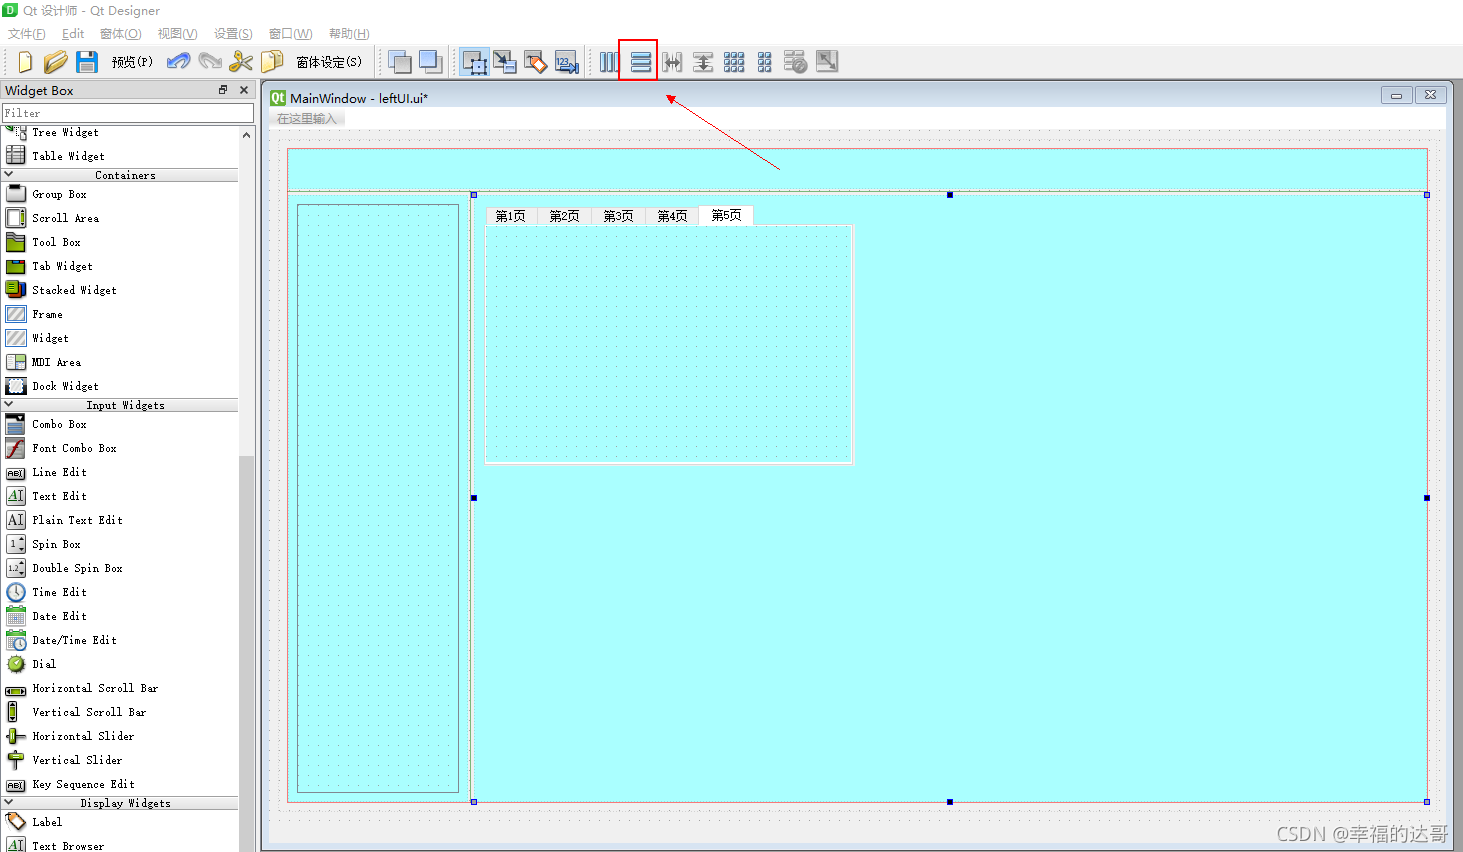Switch to Edit Signals/Slots mode
The height and width of the screenshot is (852, 1463).
pyautogui.click(x=505, y=62)
